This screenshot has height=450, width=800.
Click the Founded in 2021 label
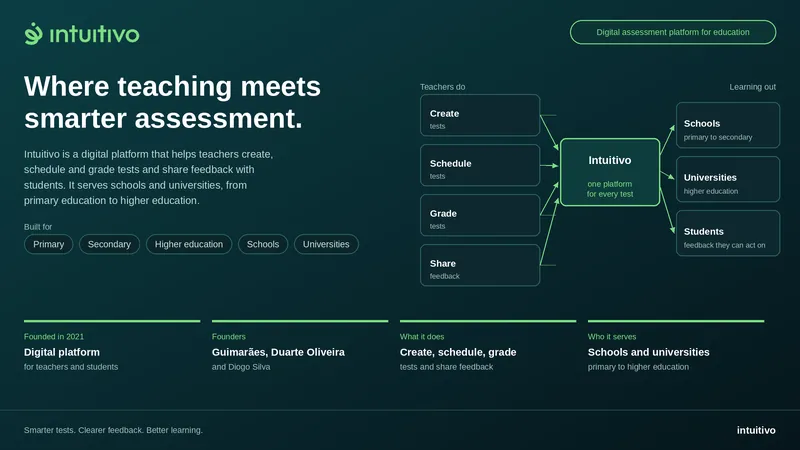tap(54, 337)
